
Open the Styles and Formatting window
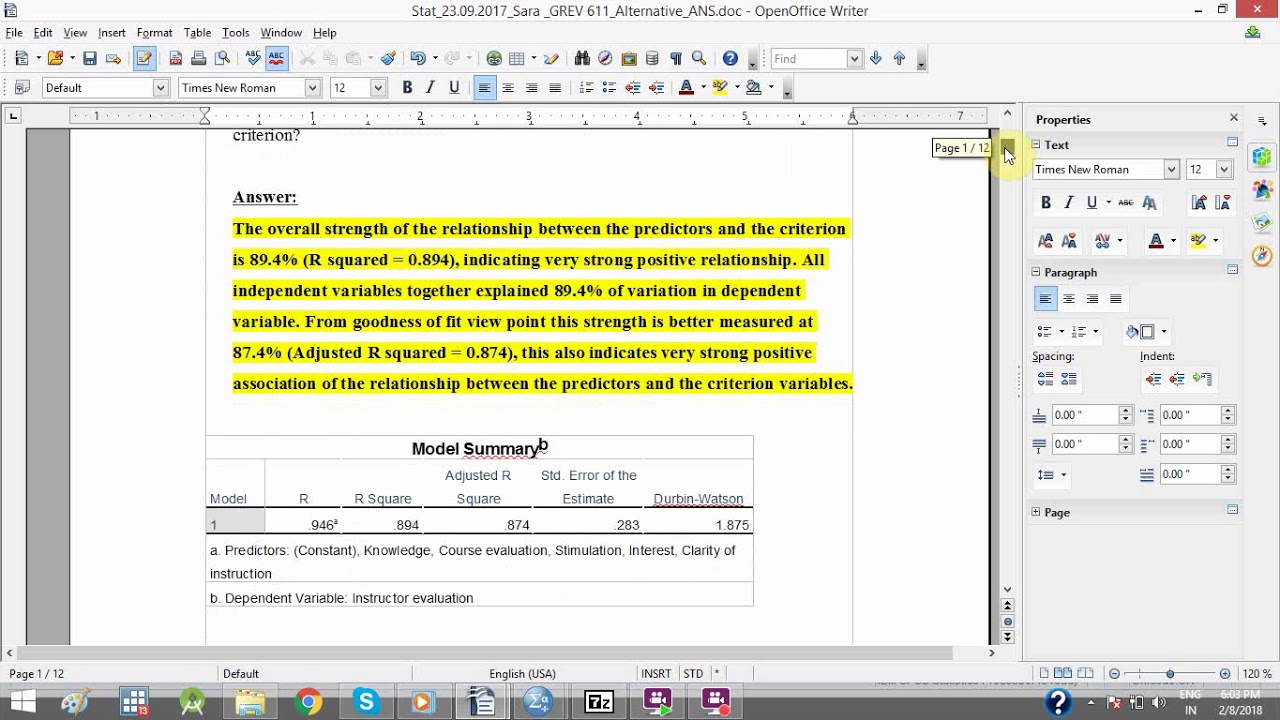coord(22,88)
